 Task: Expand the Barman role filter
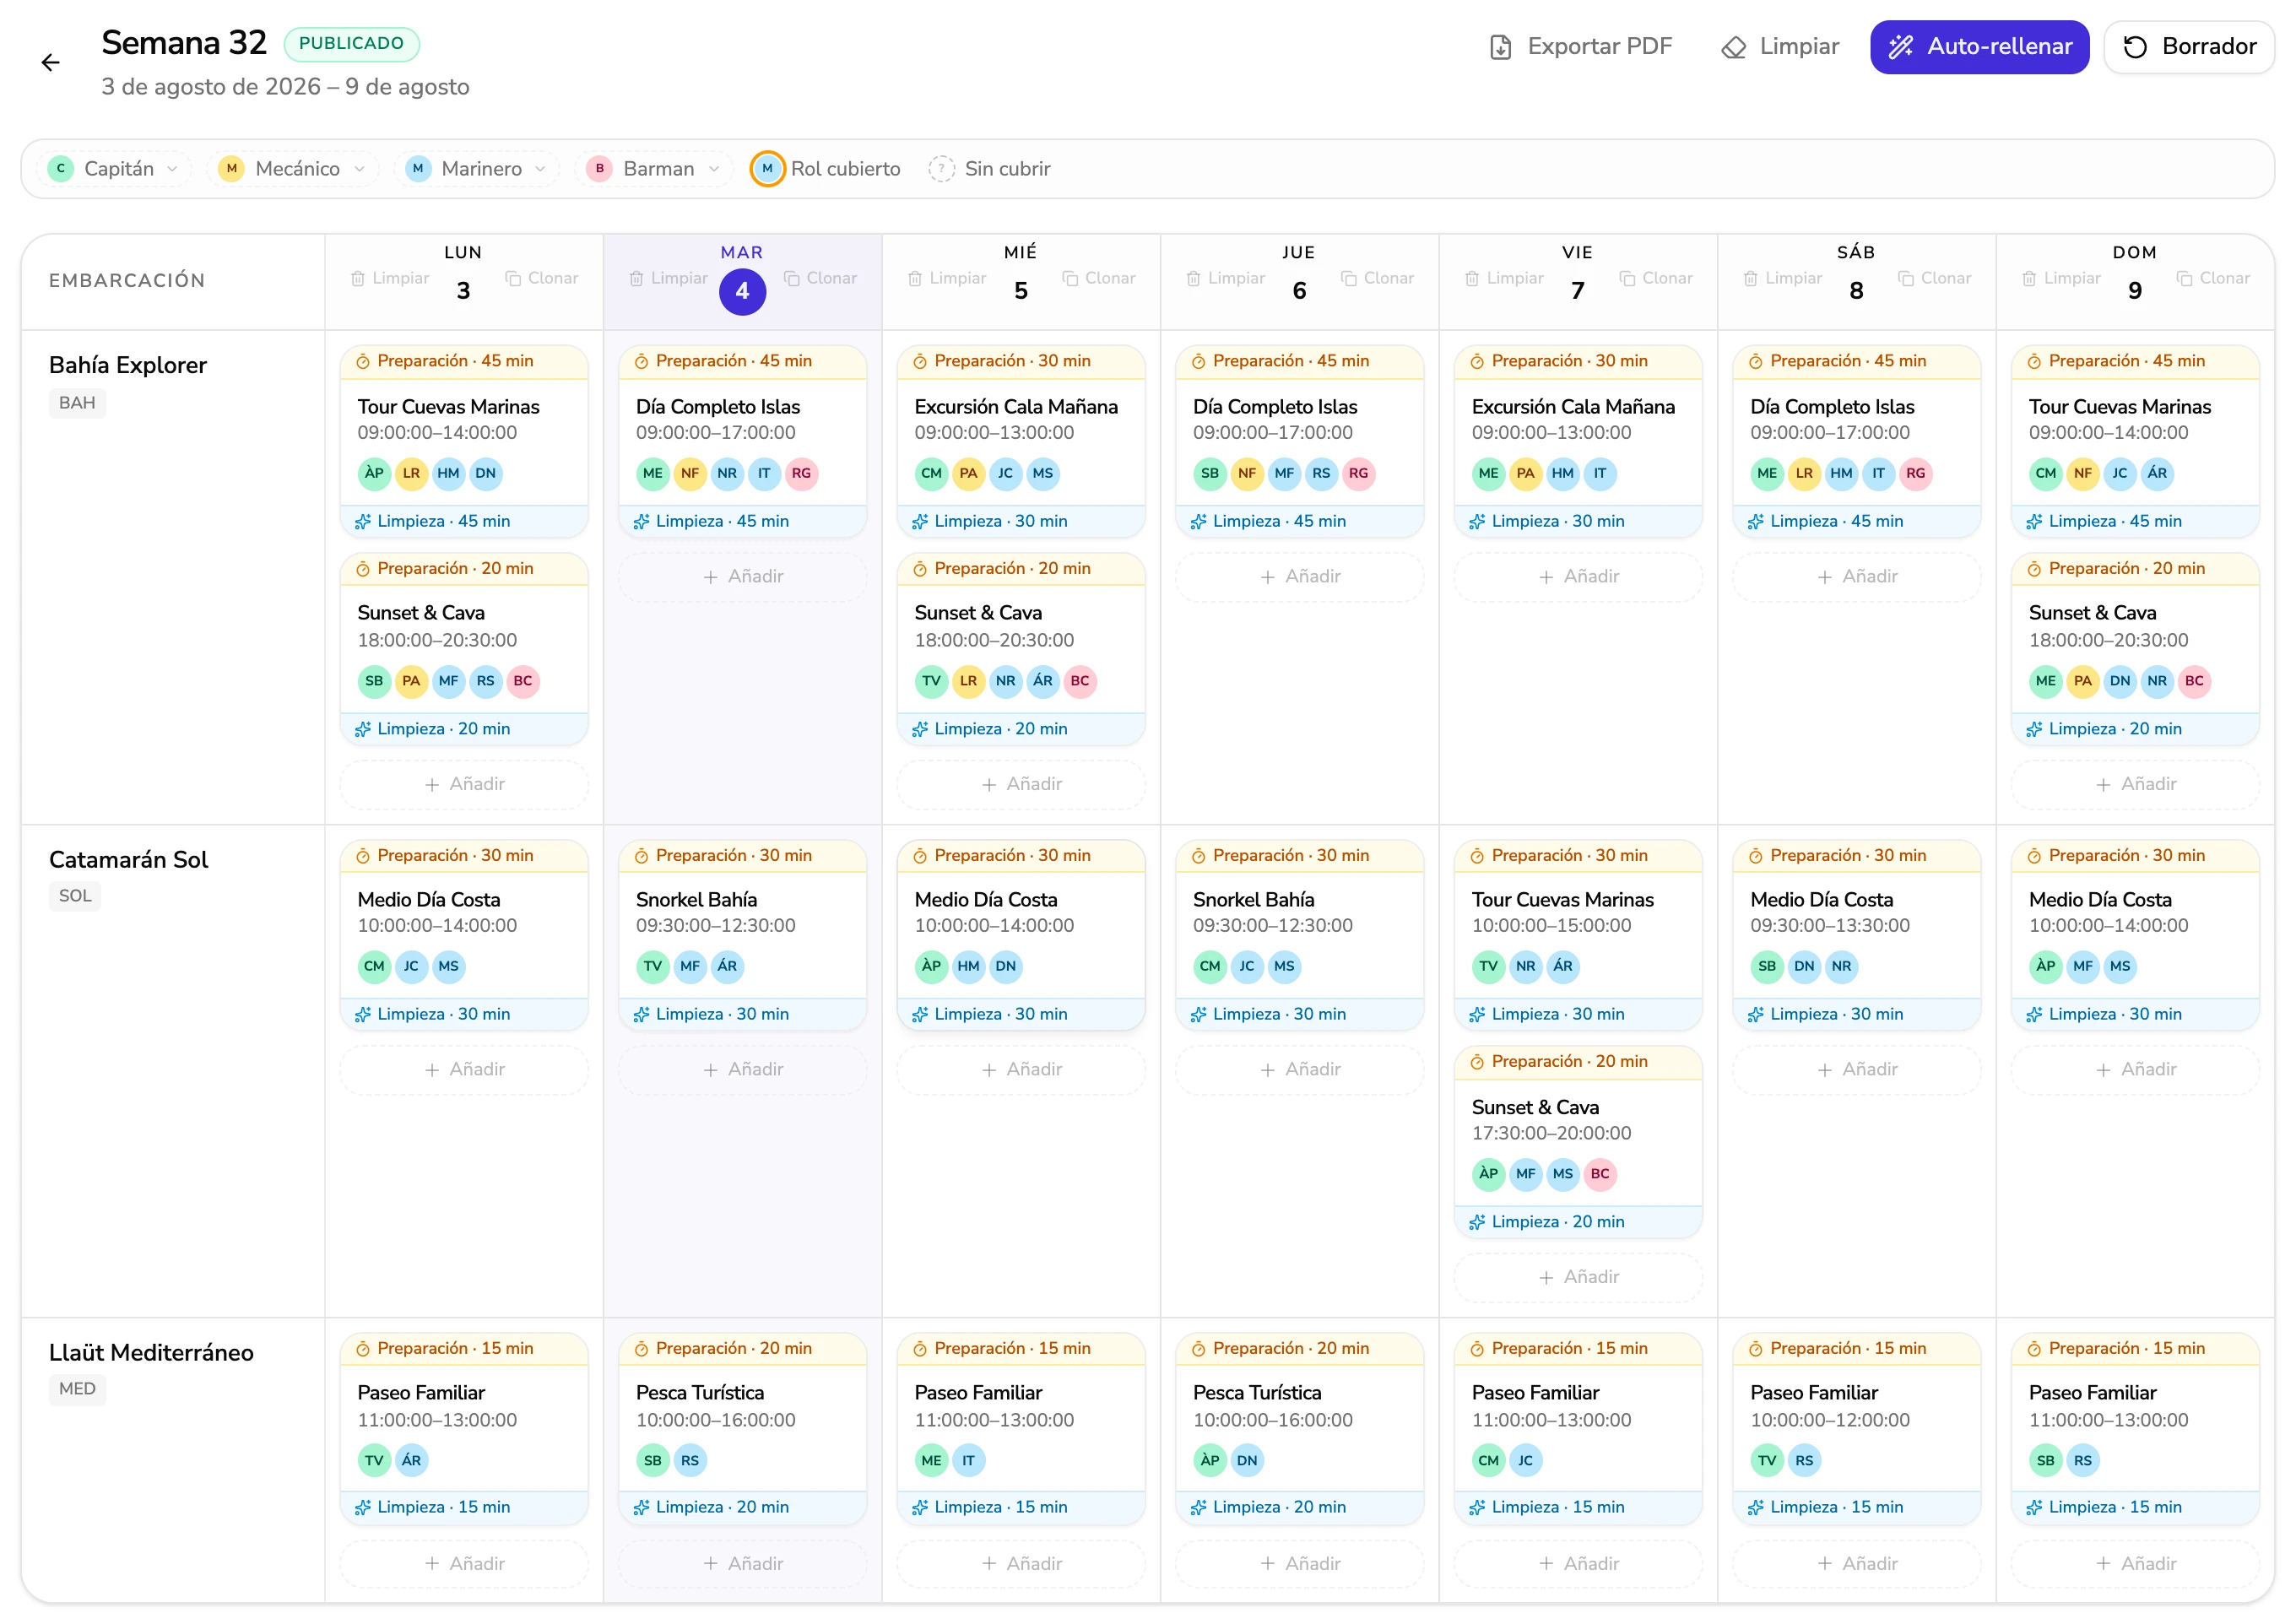pos(654,169)
